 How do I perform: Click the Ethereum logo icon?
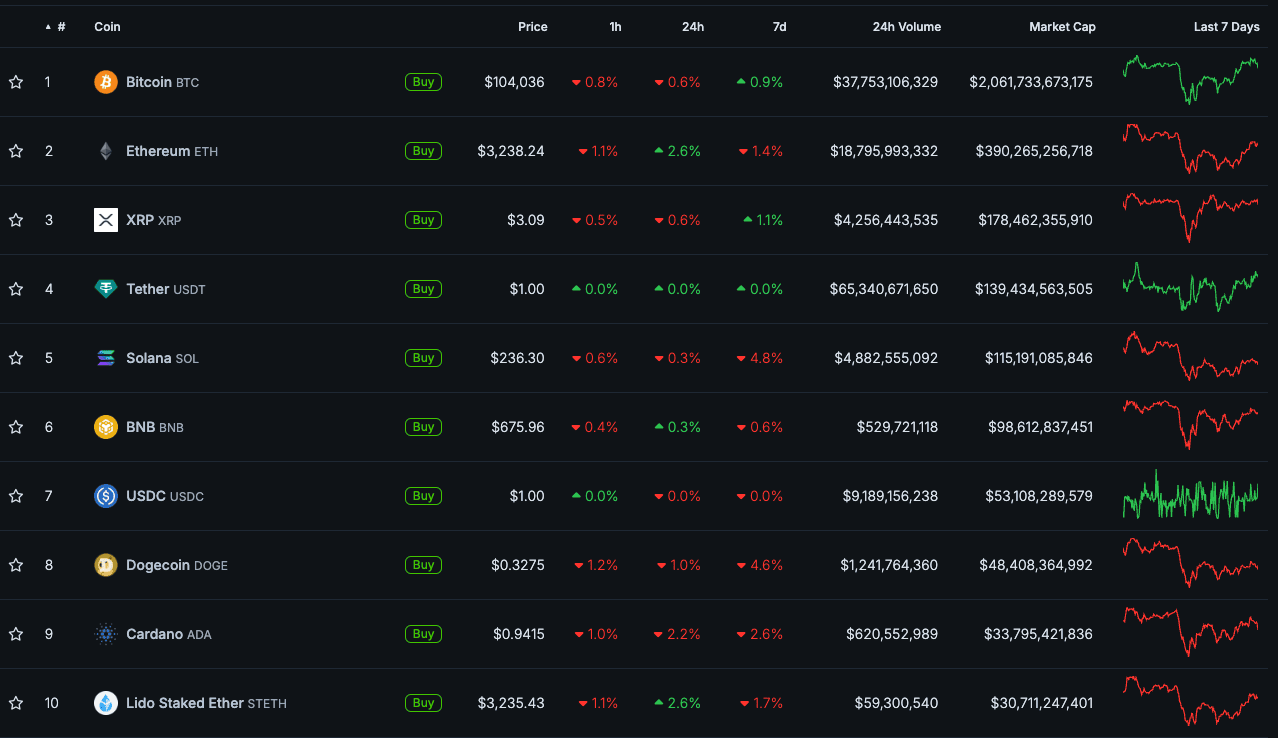click(106, 151)
